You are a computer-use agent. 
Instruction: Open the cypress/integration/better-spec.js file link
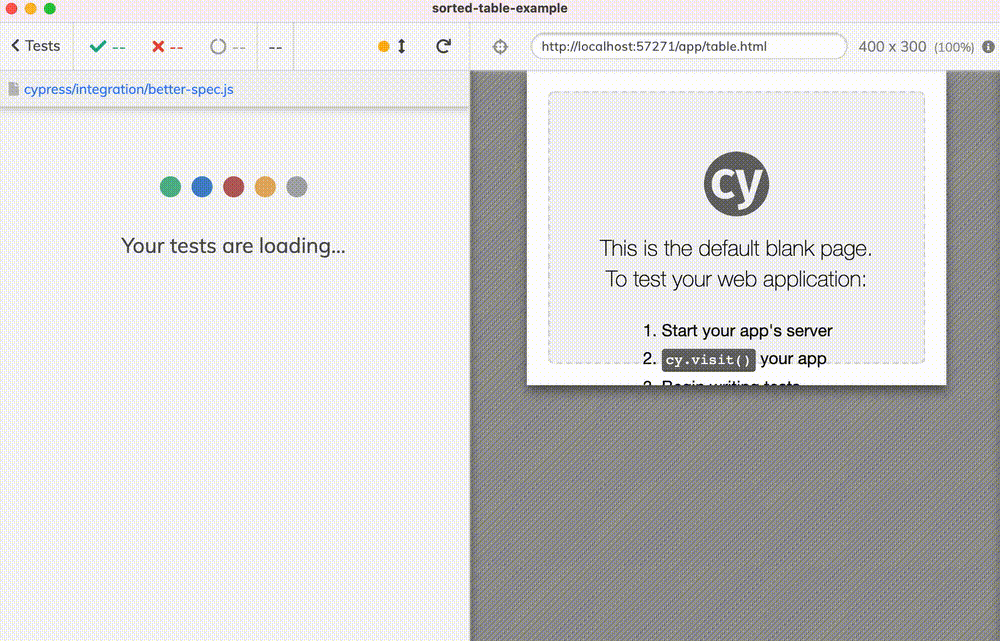click(129, 89)
